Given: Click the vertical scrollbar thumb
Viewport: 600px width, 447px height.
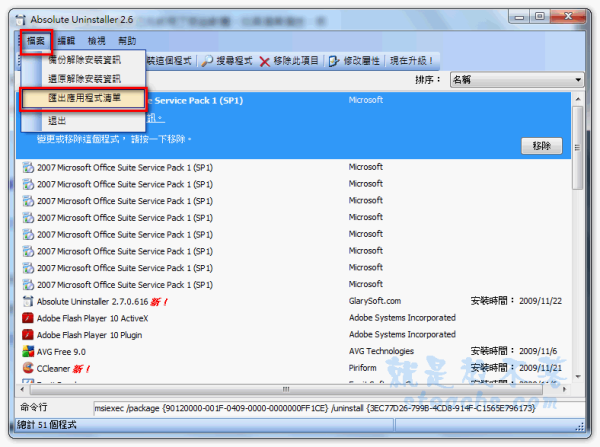Looking at the screenshot, I should coord(578,148).
